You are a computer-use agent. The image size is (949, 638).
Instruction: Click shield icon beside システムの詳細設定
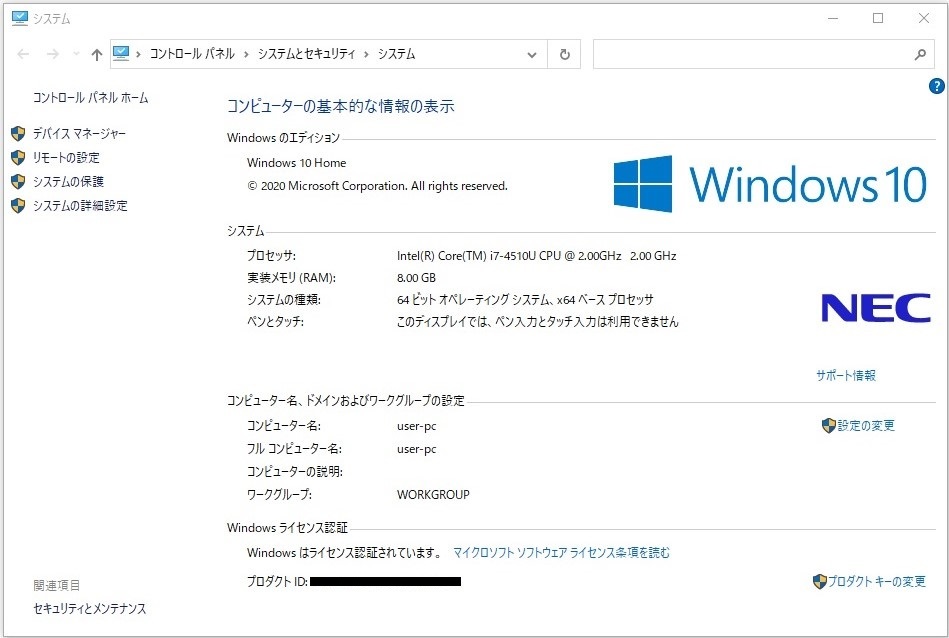coord(18,206)
